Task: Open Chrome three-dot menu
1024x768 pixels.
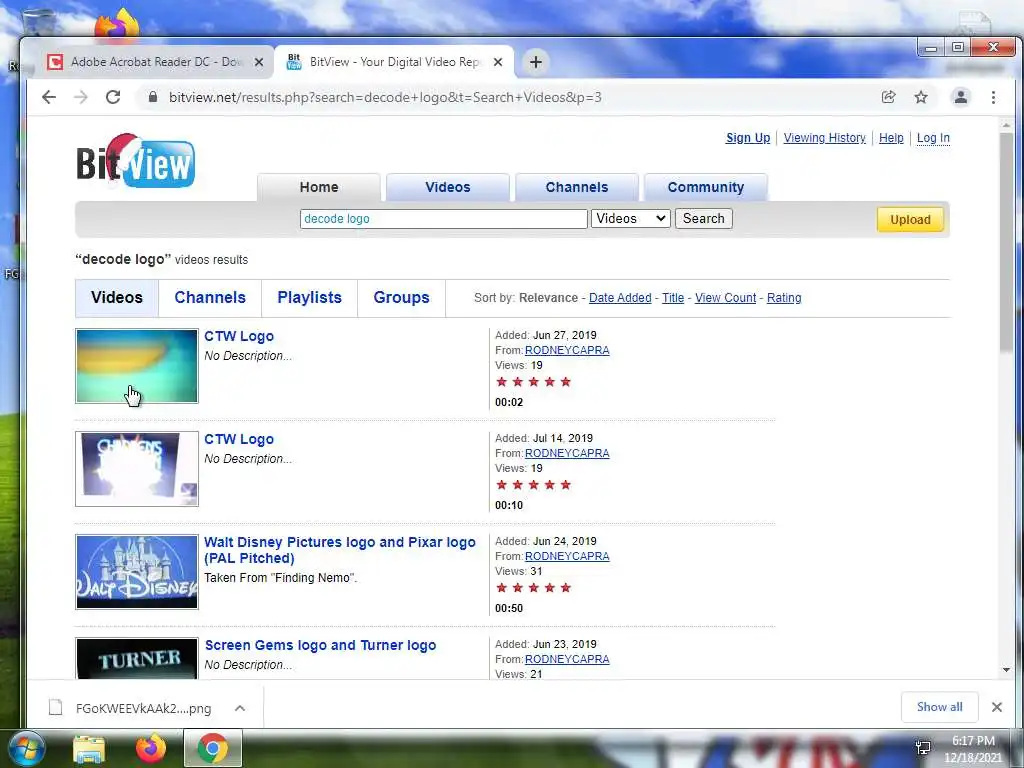Action: coord(993,97)
